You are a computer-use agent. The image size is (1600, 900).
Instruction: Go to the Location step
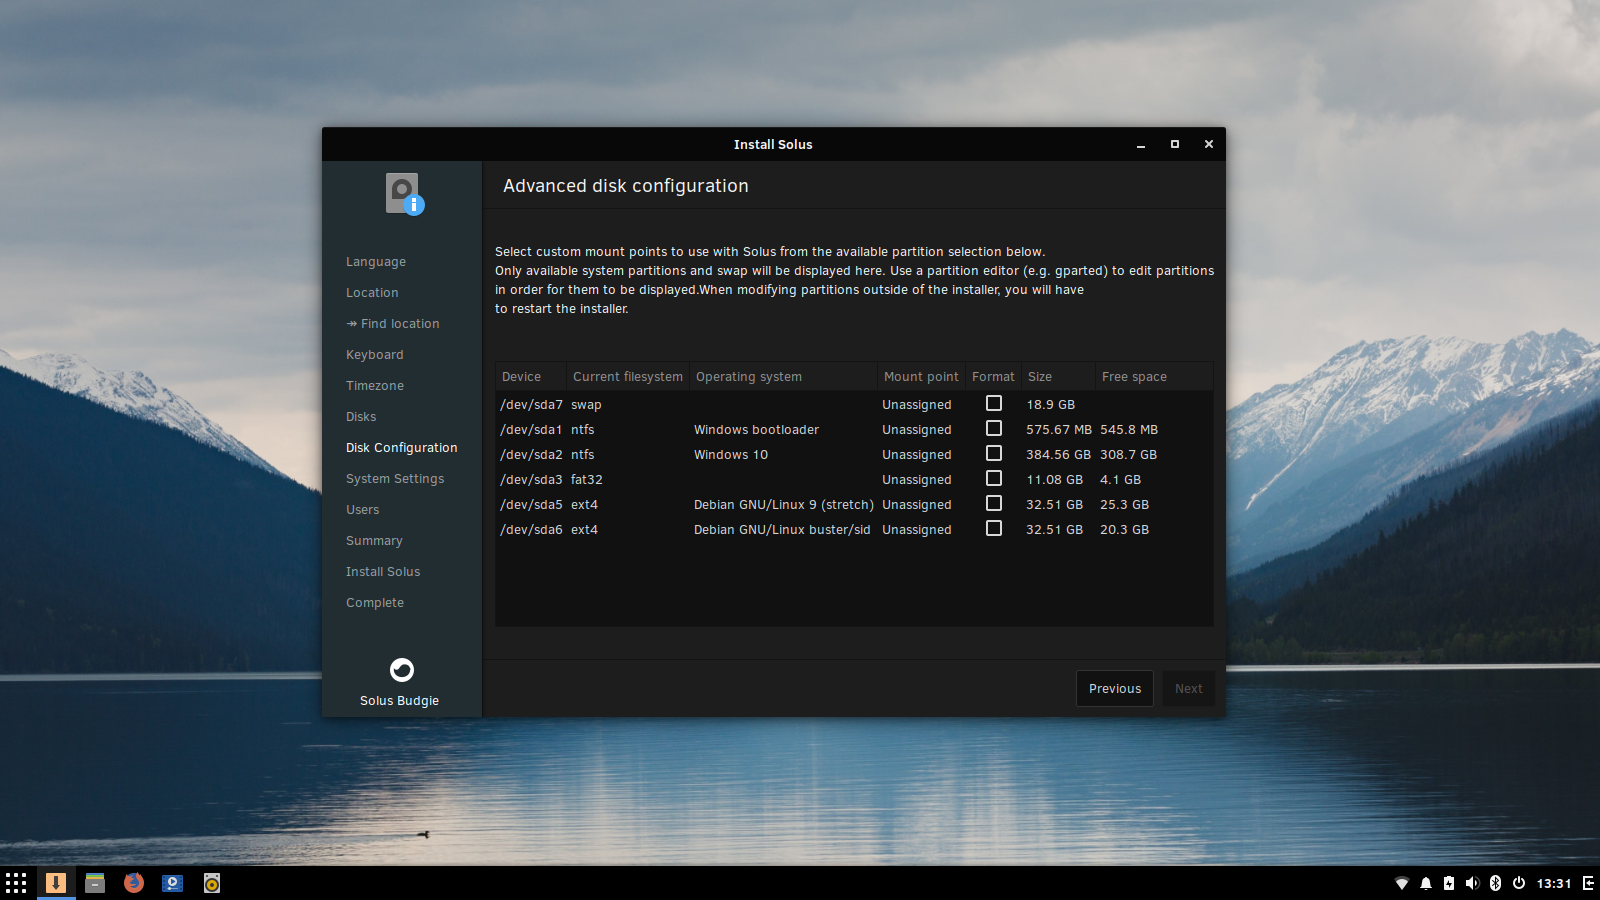[x=372, y=293]
